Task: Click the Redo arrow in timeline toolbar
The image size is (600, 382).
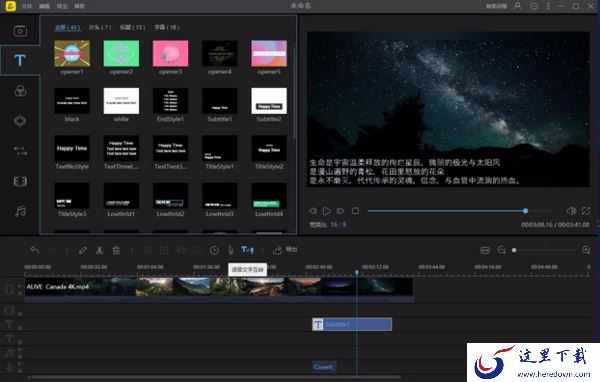Action: tap(51, 250)
